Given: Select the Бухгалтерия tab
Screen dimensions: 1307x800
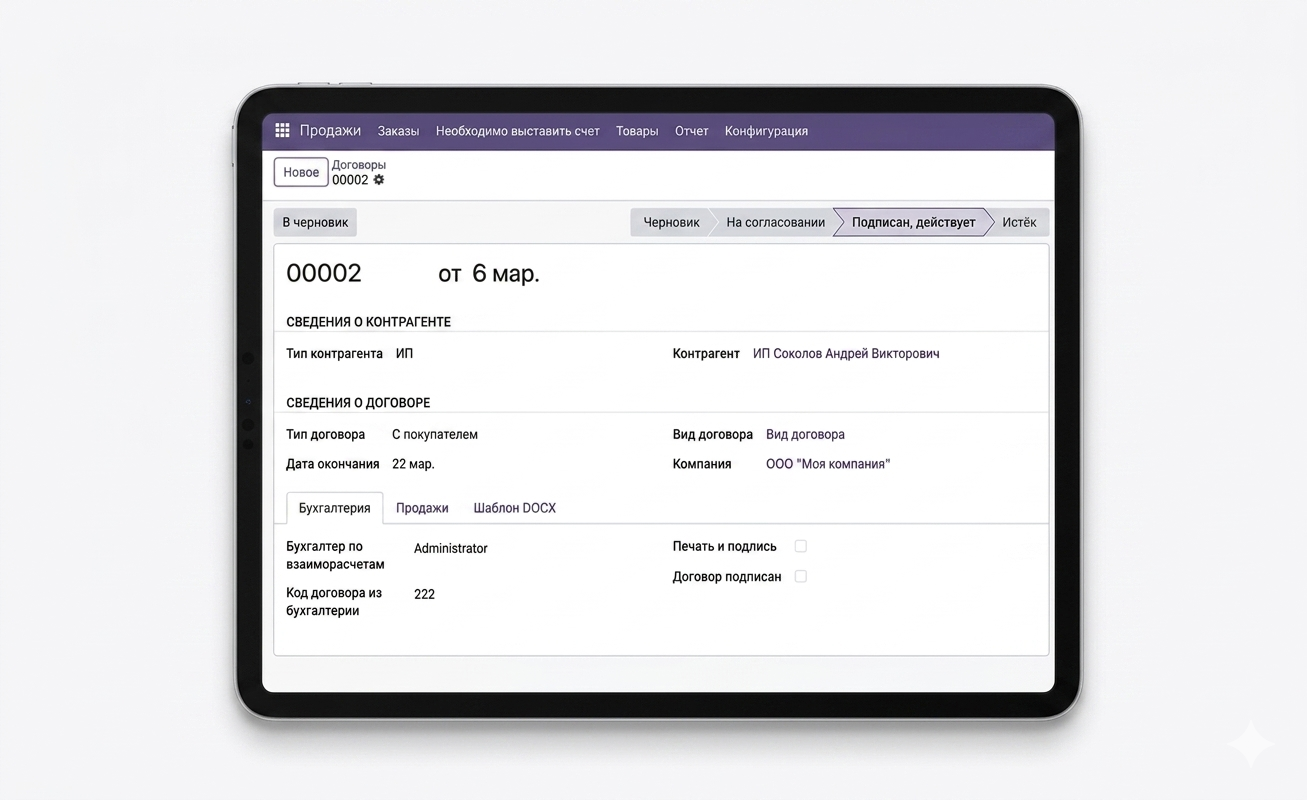Looking at the screenshot, I should [x=334, y=507].
